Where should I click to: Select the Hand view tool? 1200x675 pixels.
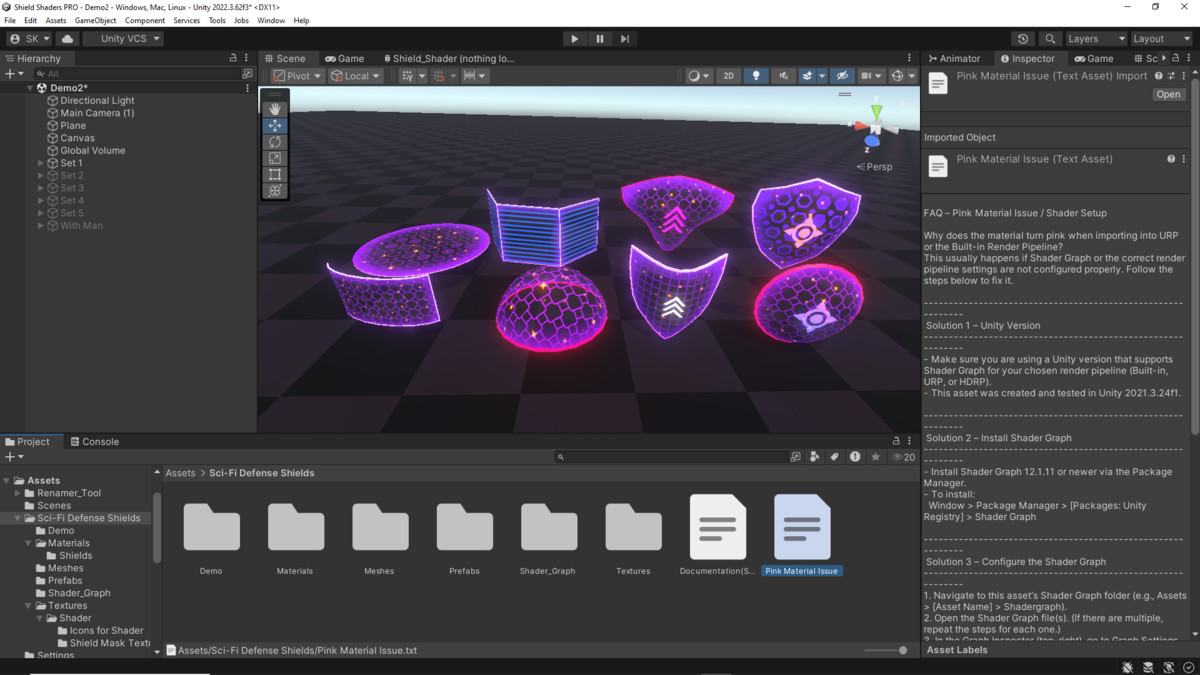(275, 108)
